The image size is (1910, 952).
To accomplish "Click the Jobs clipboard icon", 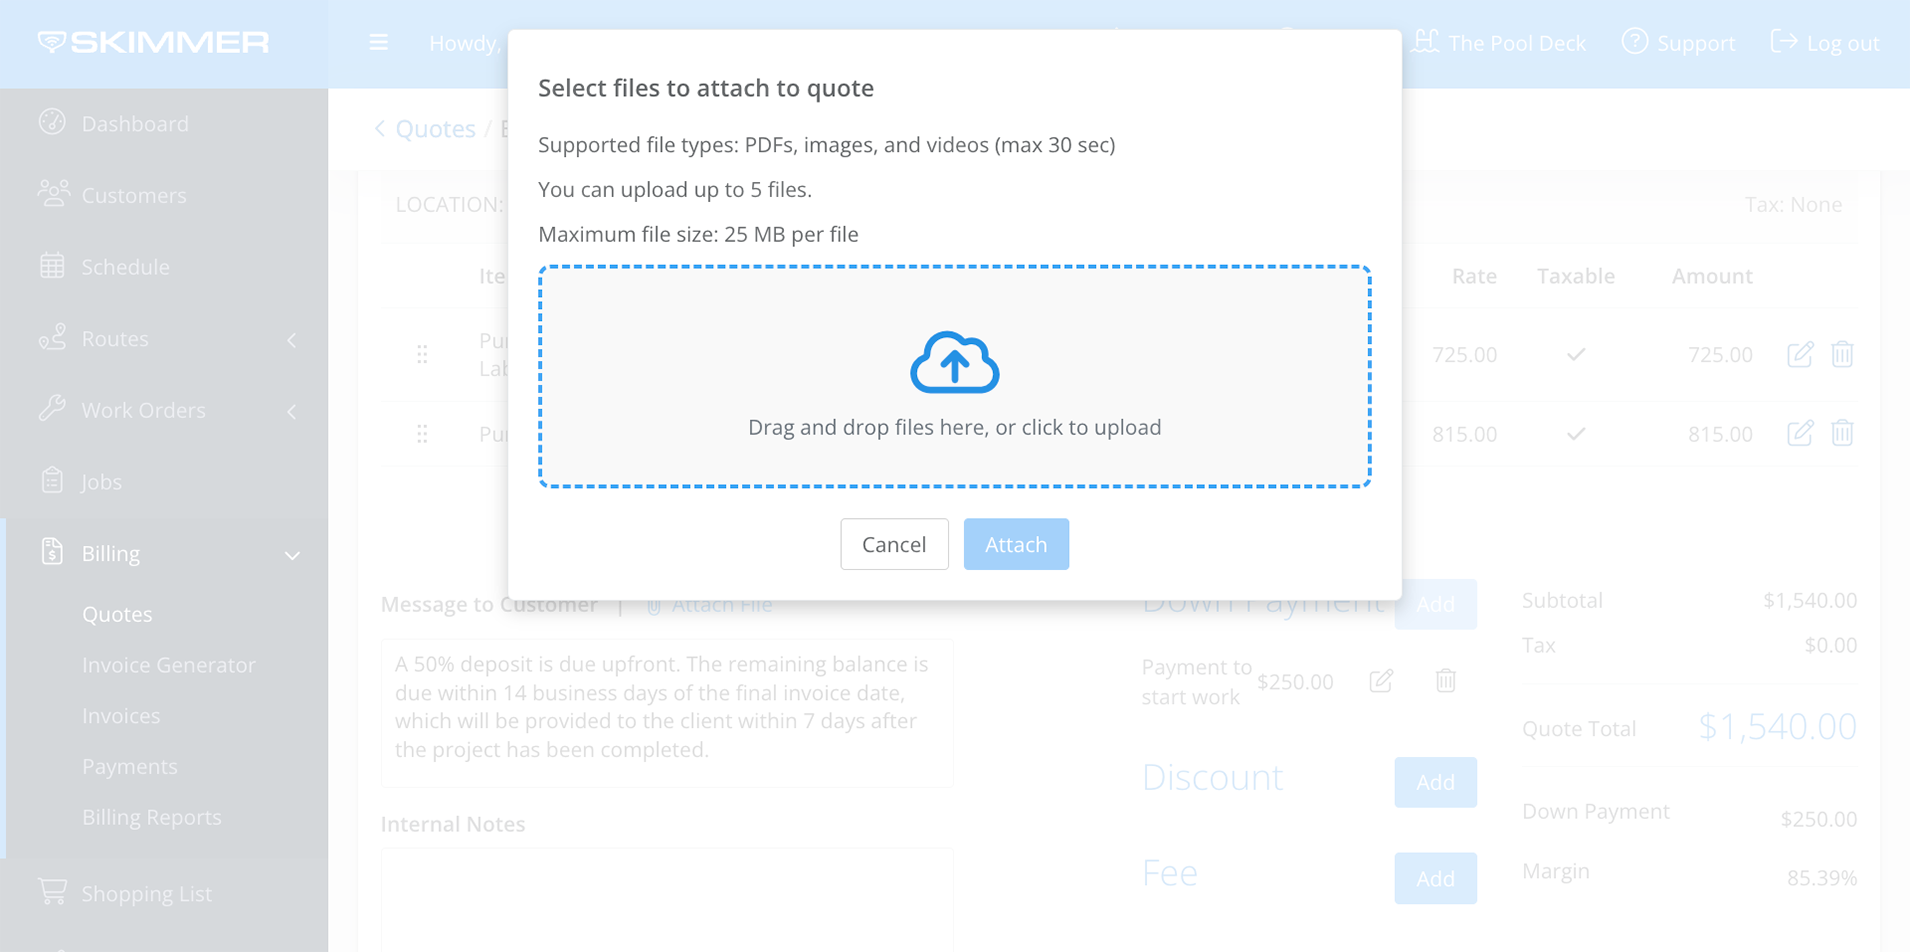I will pos(52,480).
